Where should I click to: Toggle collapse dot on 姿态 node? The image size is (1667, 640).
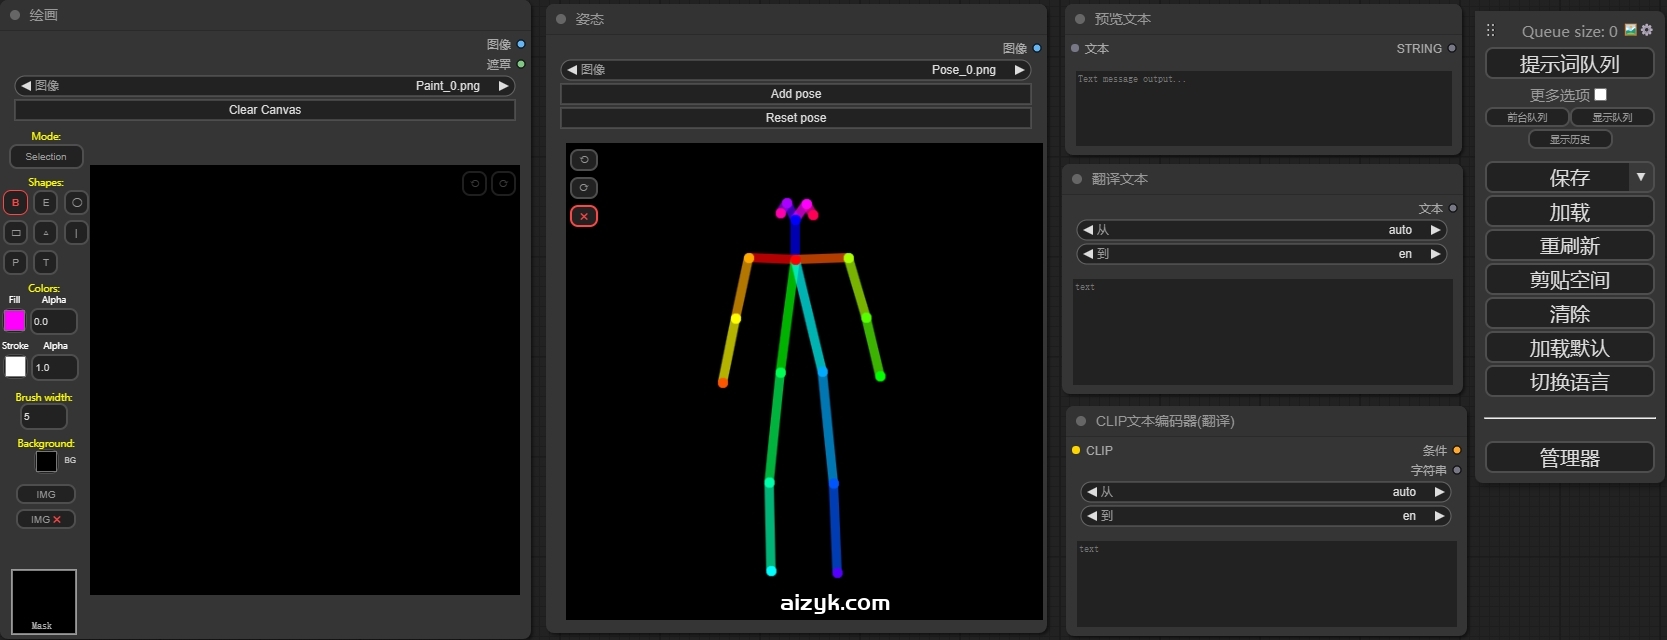561,19
